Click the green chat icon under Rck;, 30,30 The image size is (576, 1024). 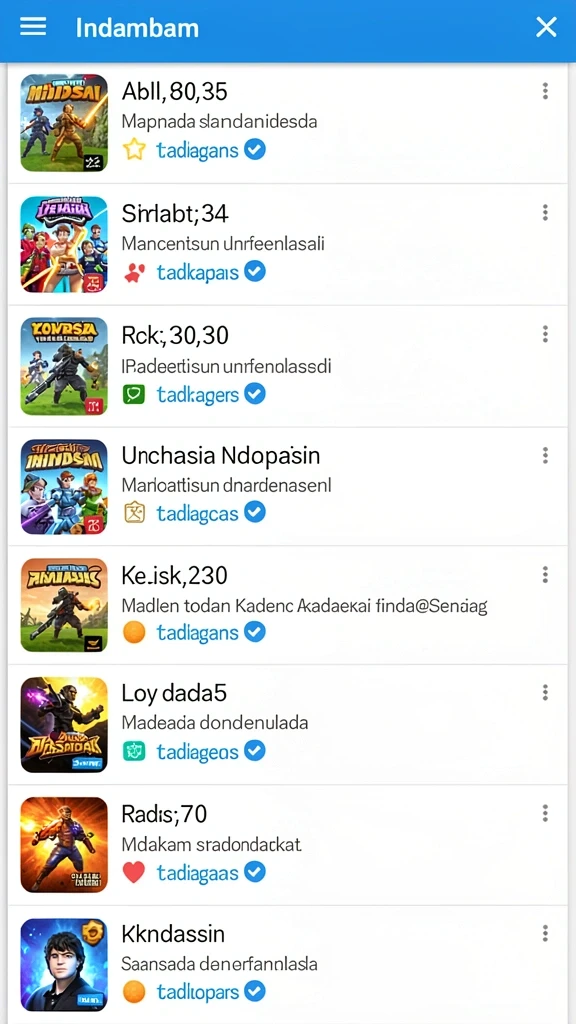coord(134,394)
